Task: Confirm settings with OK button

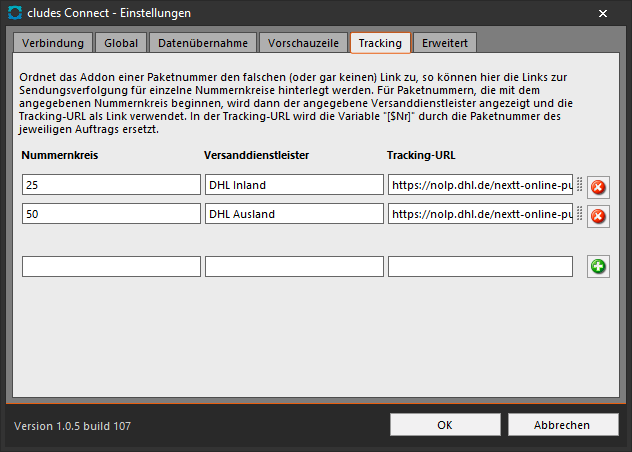Action: coord(445,425)
